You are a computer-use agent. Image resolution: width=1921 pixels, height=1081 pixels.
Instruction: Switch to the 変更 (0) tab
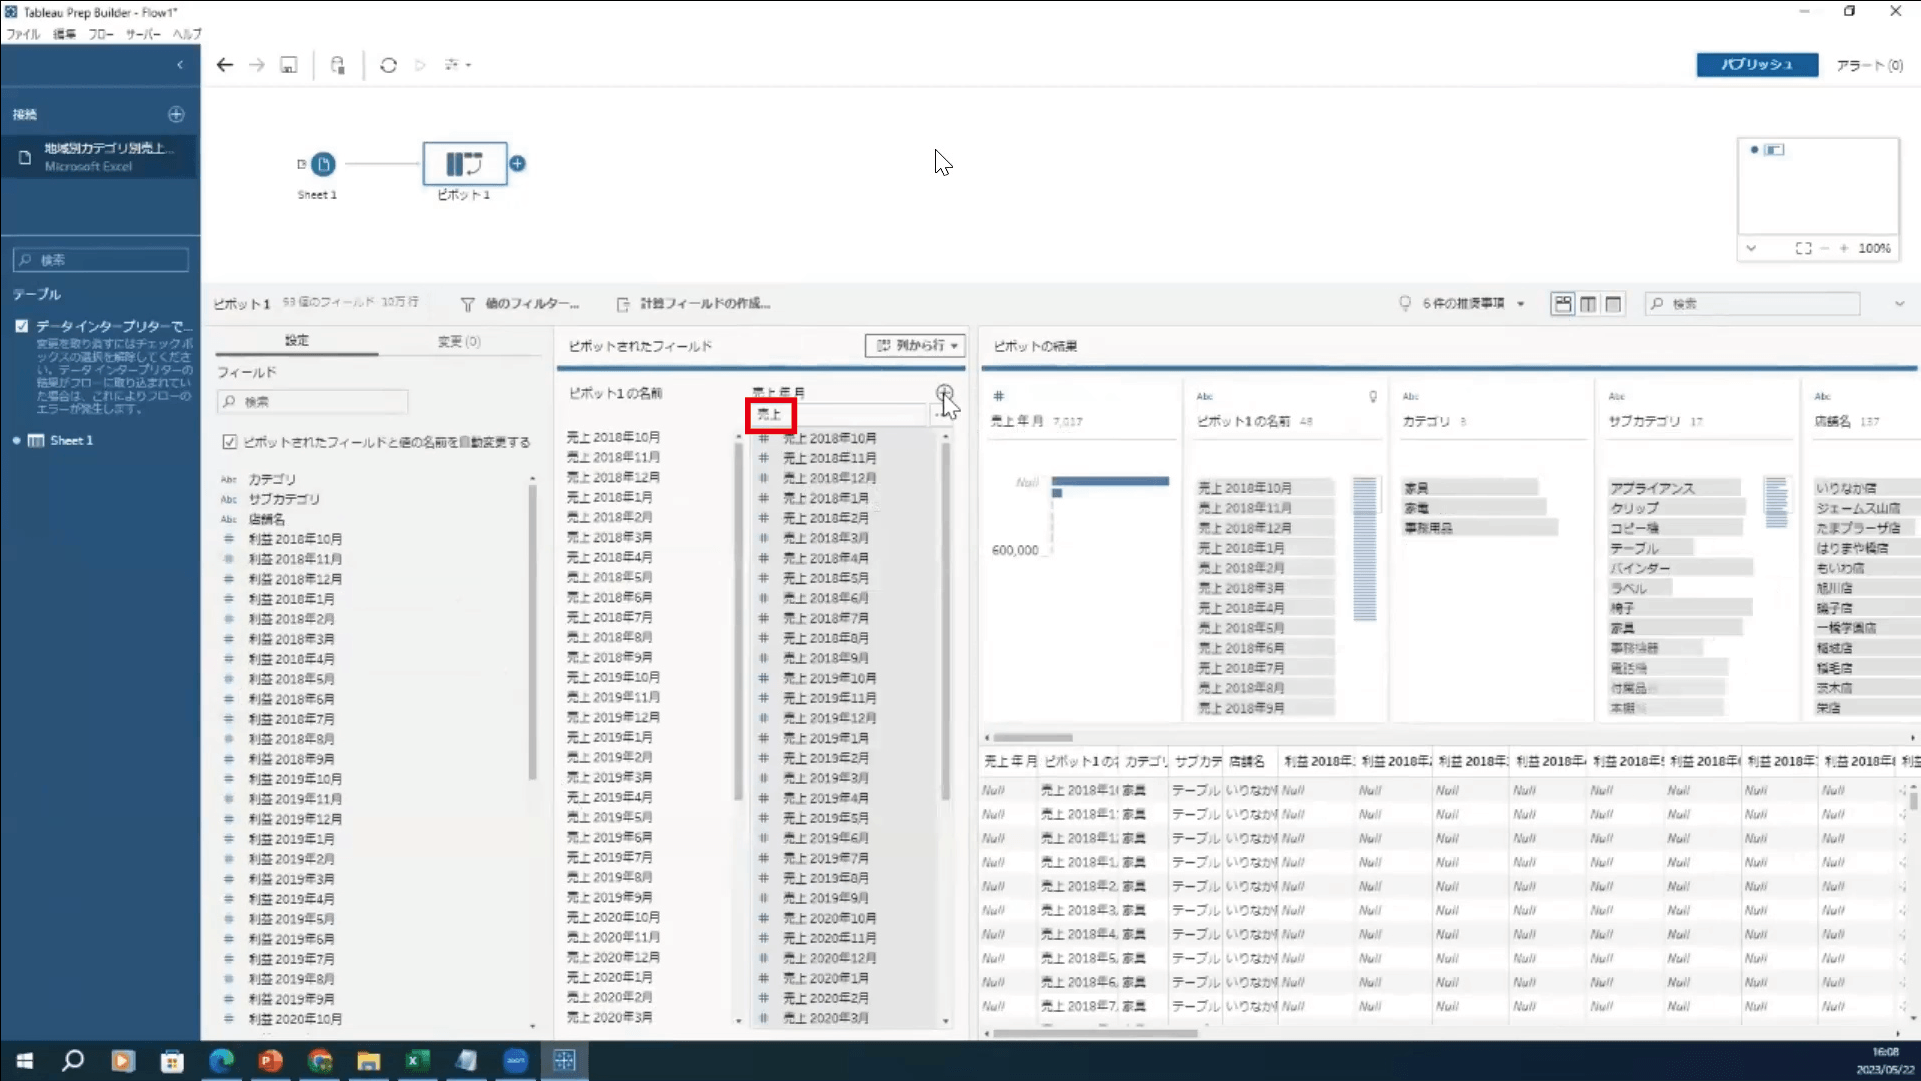click(459, 341)
